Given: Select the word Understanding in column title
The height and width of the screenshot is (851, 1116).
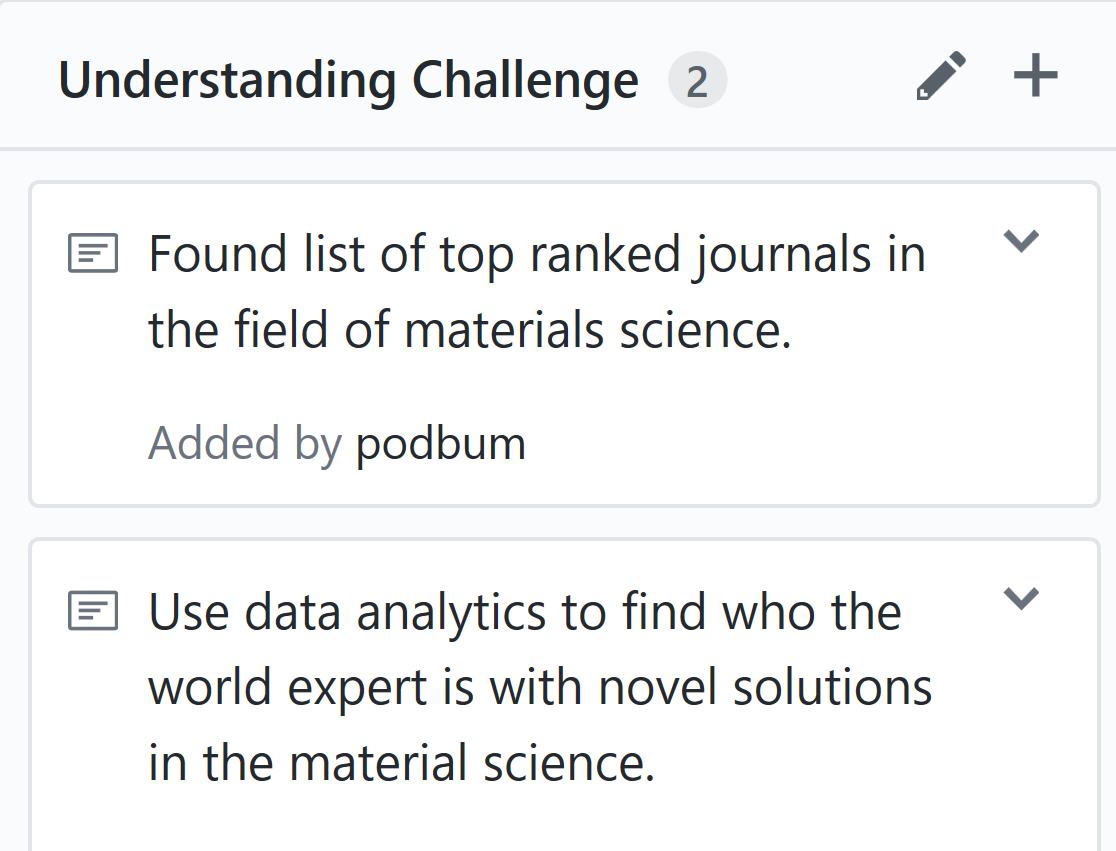Looking at the screenshot, I should pyautogui.click(x=227, y=80).
